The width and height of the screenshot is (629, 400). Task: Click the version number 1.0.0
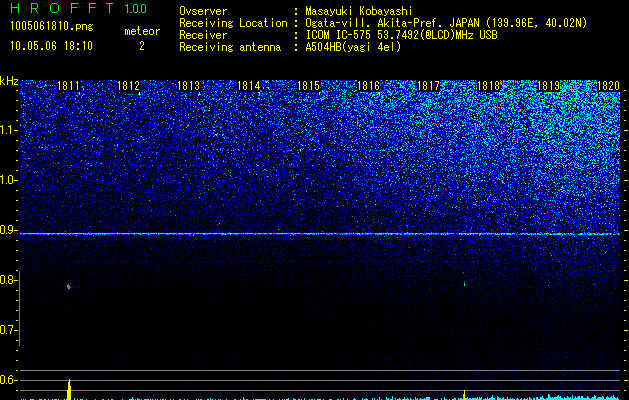coord(136,8)
